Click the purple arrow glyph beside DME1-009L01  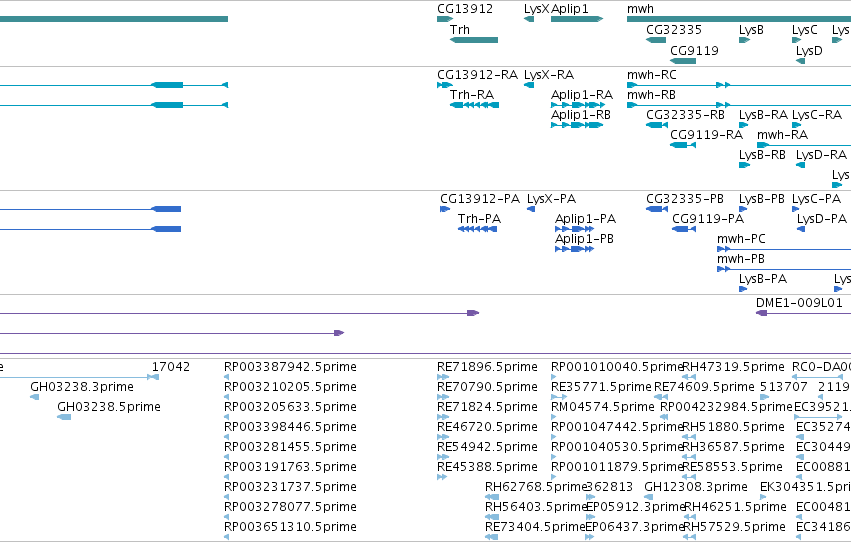tap(761, 313)
